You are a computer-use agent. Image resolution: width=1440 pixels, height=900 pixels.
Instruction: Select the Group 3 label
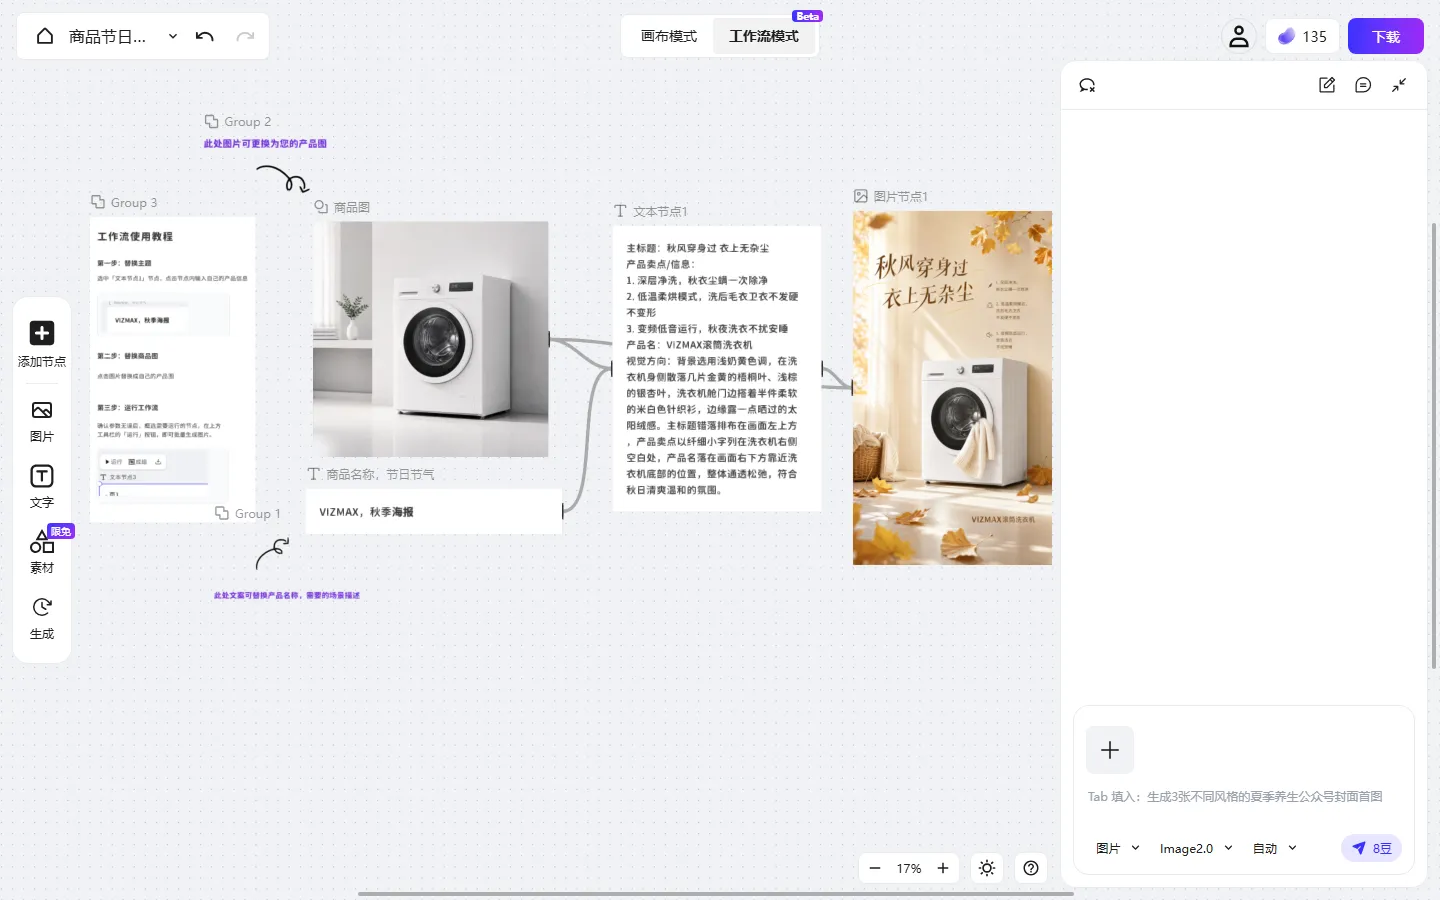[124, 202]
